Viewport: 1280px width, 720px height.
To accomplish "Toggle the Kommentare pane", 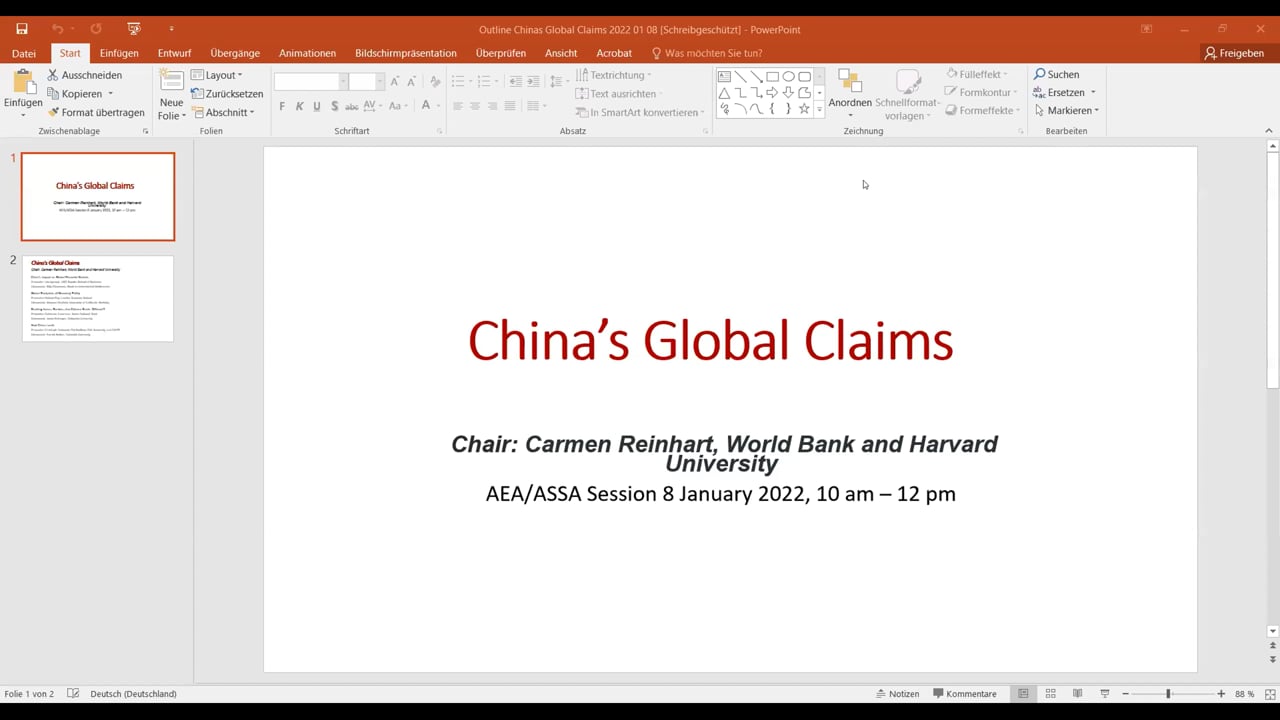I will tap(964, 694).
